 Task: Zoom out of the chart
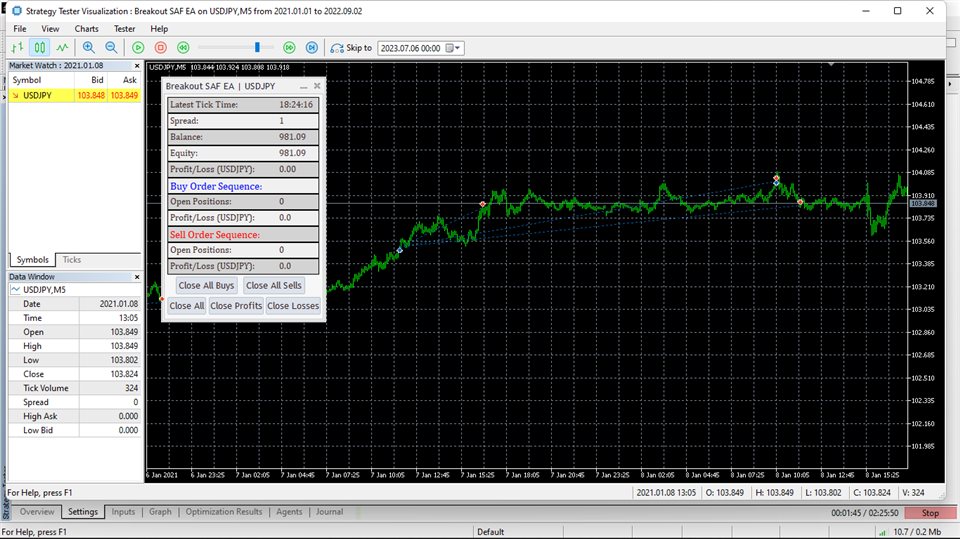click(111, 47)
